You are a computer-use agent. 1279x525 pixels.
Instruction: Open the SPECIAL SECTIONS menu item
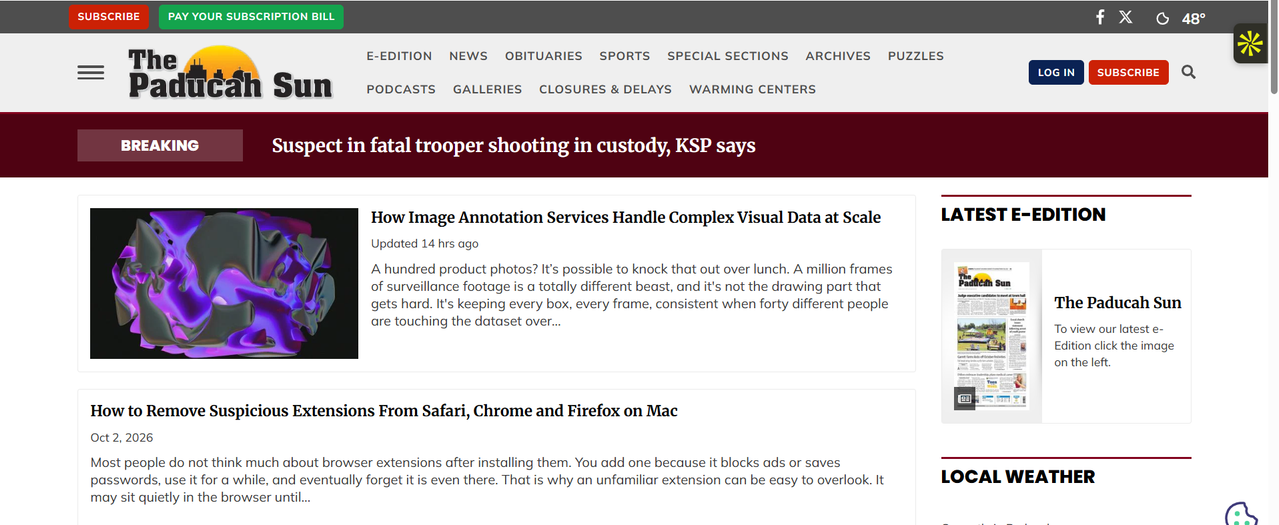tap(728, 56)
